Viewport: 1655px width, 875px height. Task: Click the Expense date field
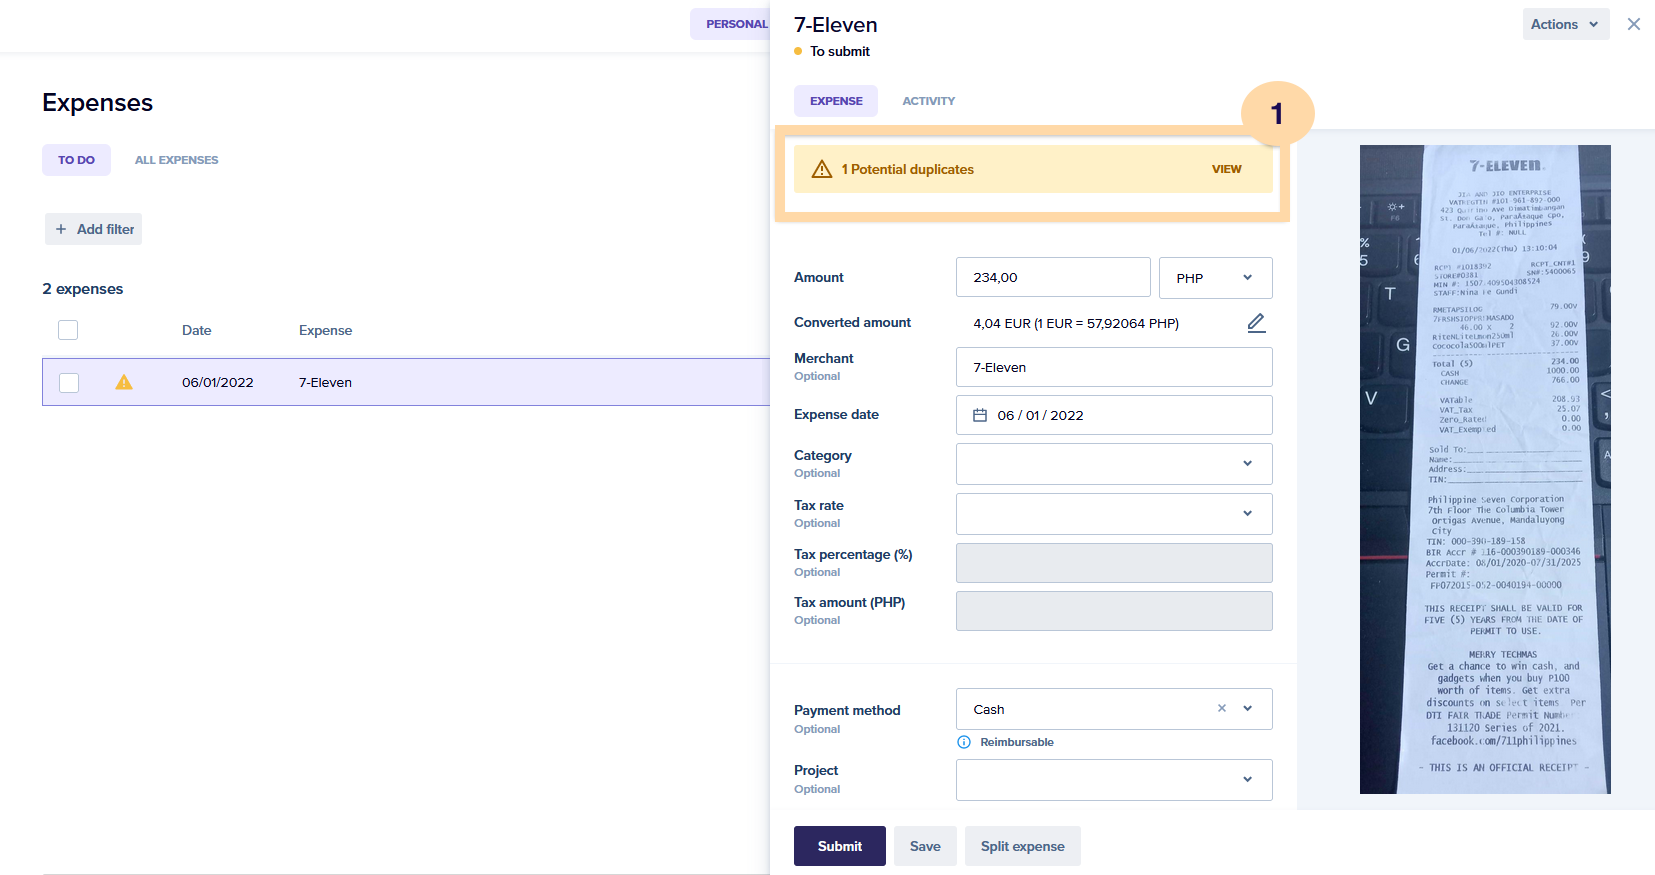(1114, 415)
